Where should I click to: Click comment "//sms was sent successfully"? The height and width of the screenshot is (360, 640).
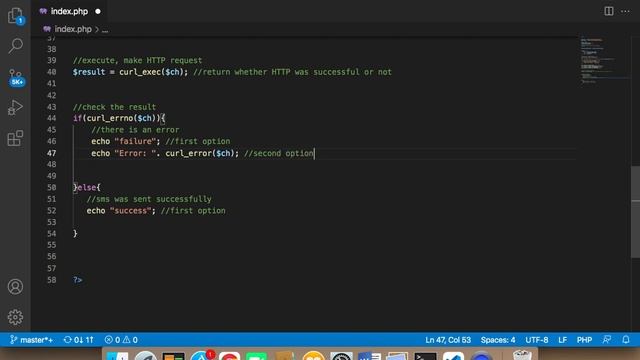point(149,199)
